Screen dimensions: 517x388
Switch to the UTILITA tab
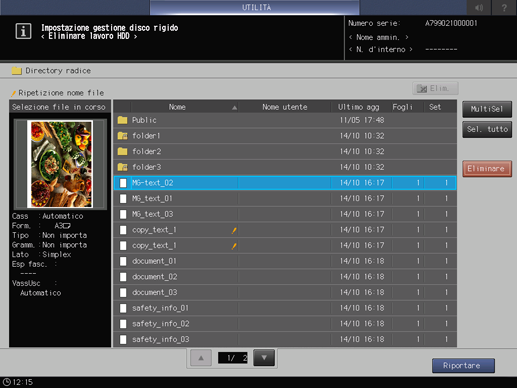[255, 7]
